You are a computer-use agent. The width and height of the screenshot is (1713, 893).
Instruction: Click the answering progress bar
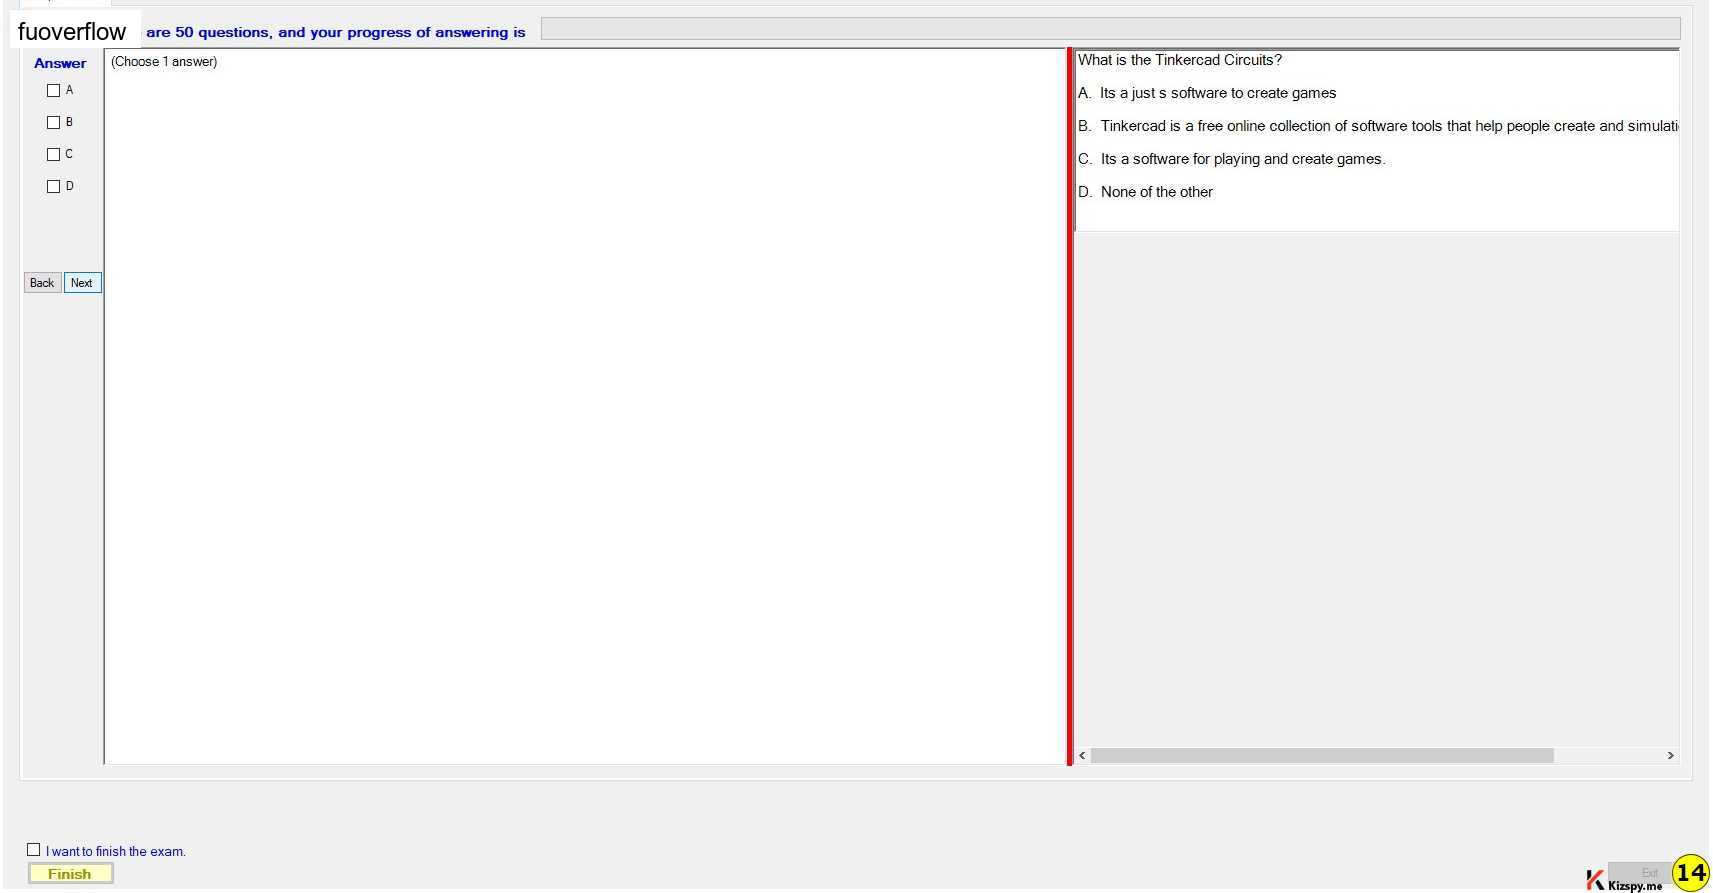pyautogui.click(x=1111, y=30)
